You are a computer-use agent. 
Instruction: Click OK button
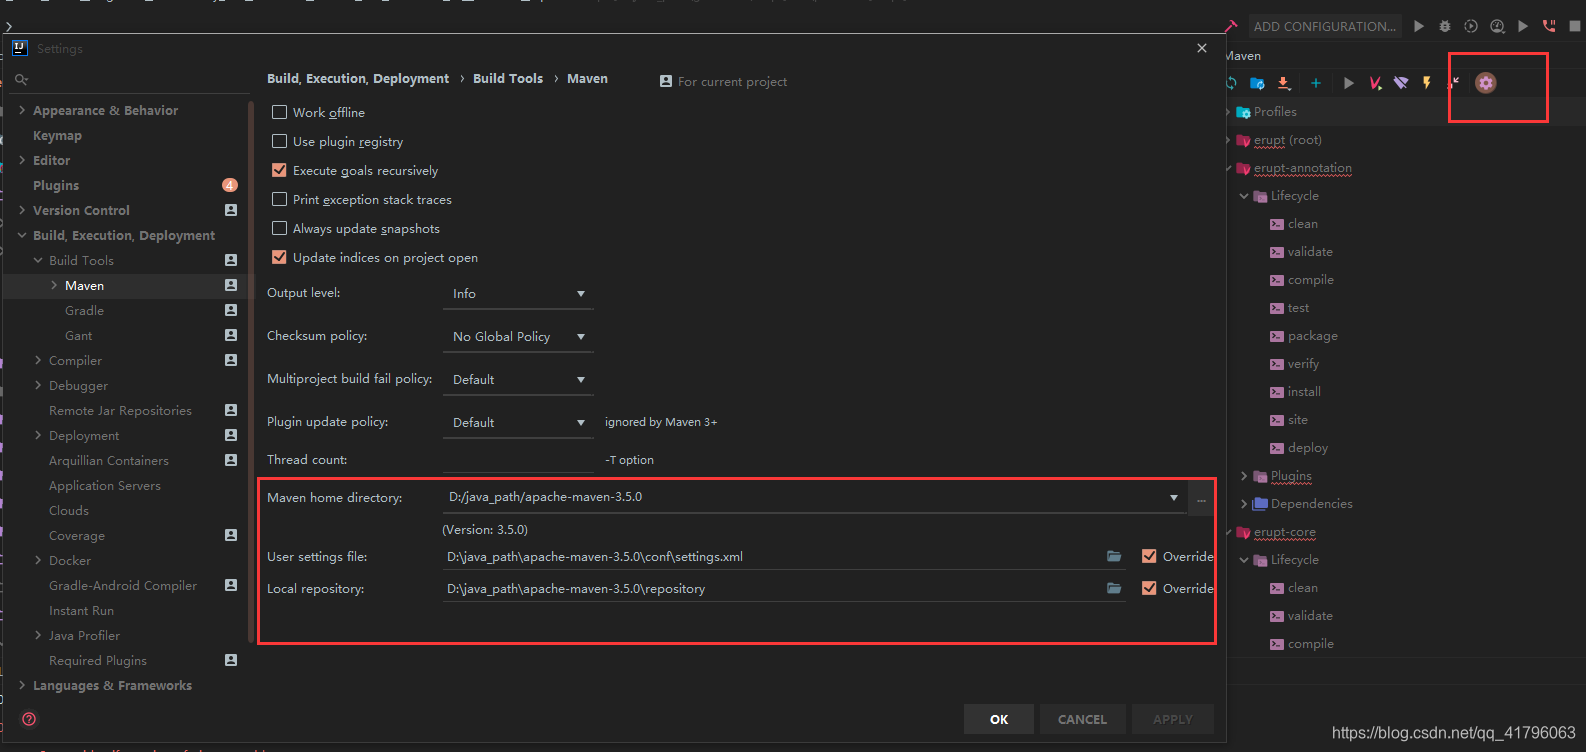(999, 719)
